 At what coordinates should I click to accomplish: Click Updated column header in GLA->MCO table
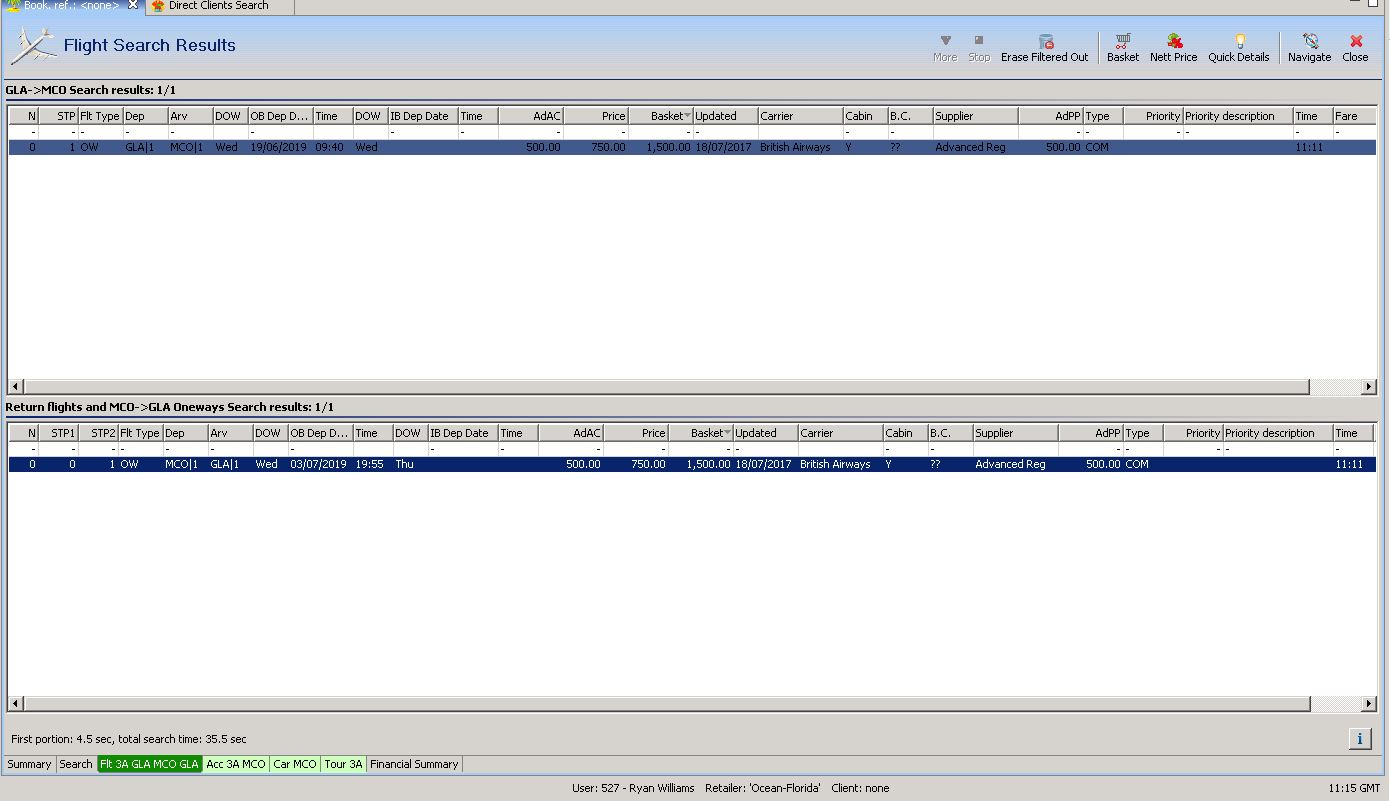[x=726, y=116]
